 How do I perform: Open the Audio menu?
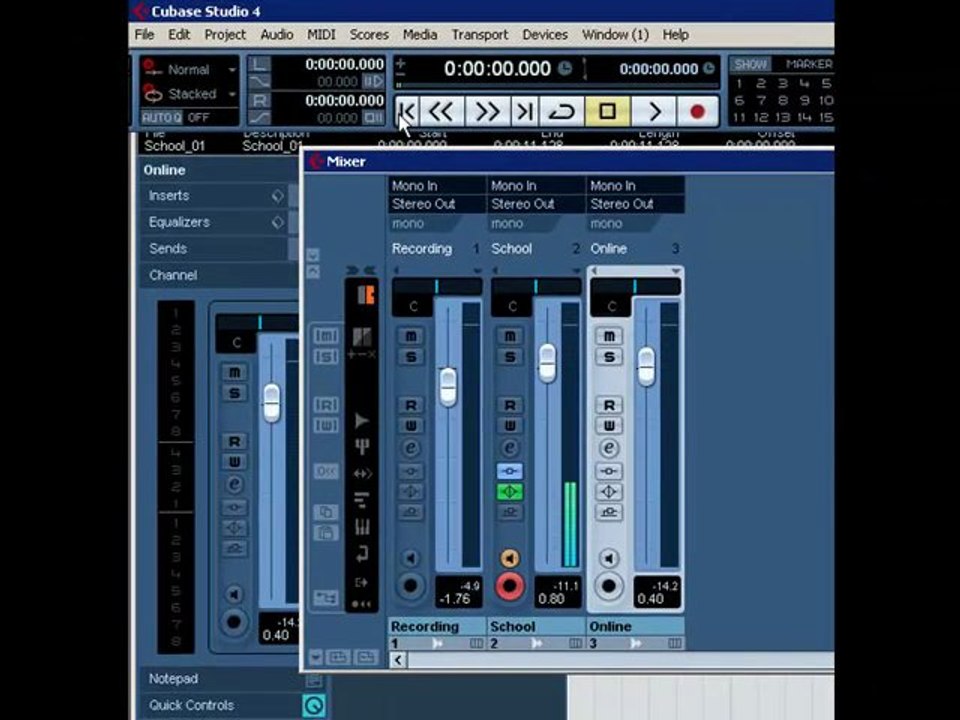[277, 34]
